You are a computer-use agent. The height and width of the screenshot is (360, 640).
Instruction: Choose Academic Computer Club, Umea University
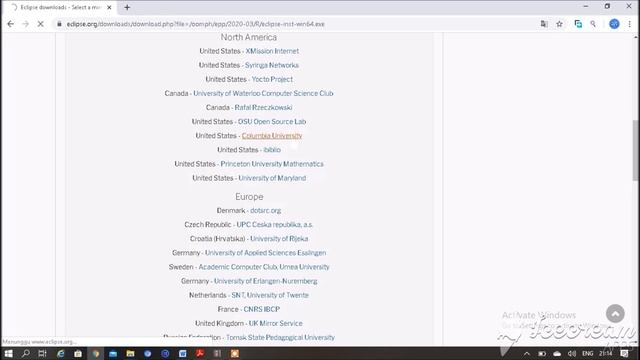pos(264,267)
